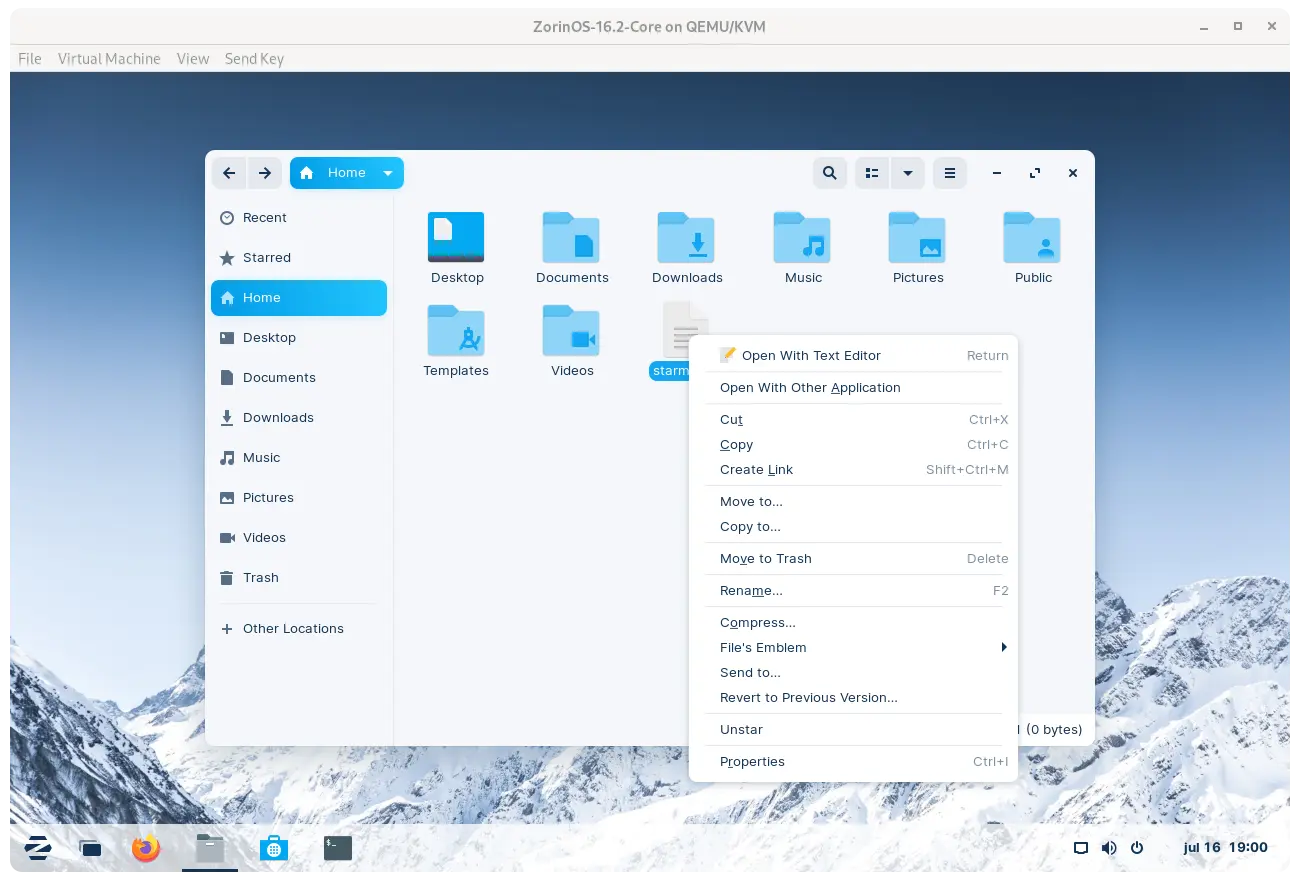Click the workspace overview taskbar icon
1300x882 pixels.
[91, 849]
